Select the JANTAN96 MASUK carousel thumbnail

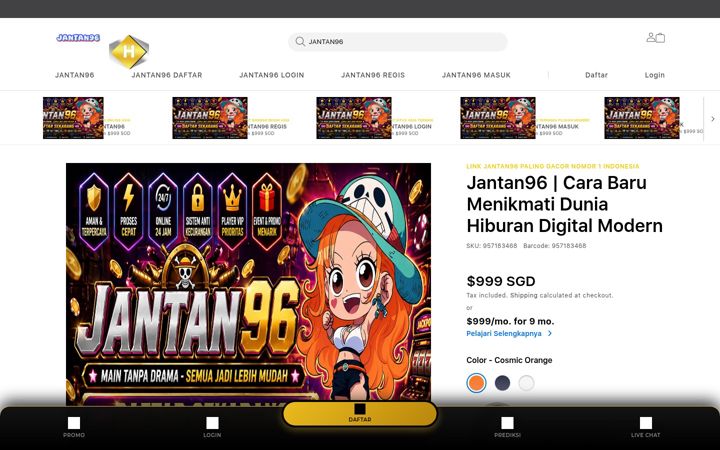coord(498,118)
